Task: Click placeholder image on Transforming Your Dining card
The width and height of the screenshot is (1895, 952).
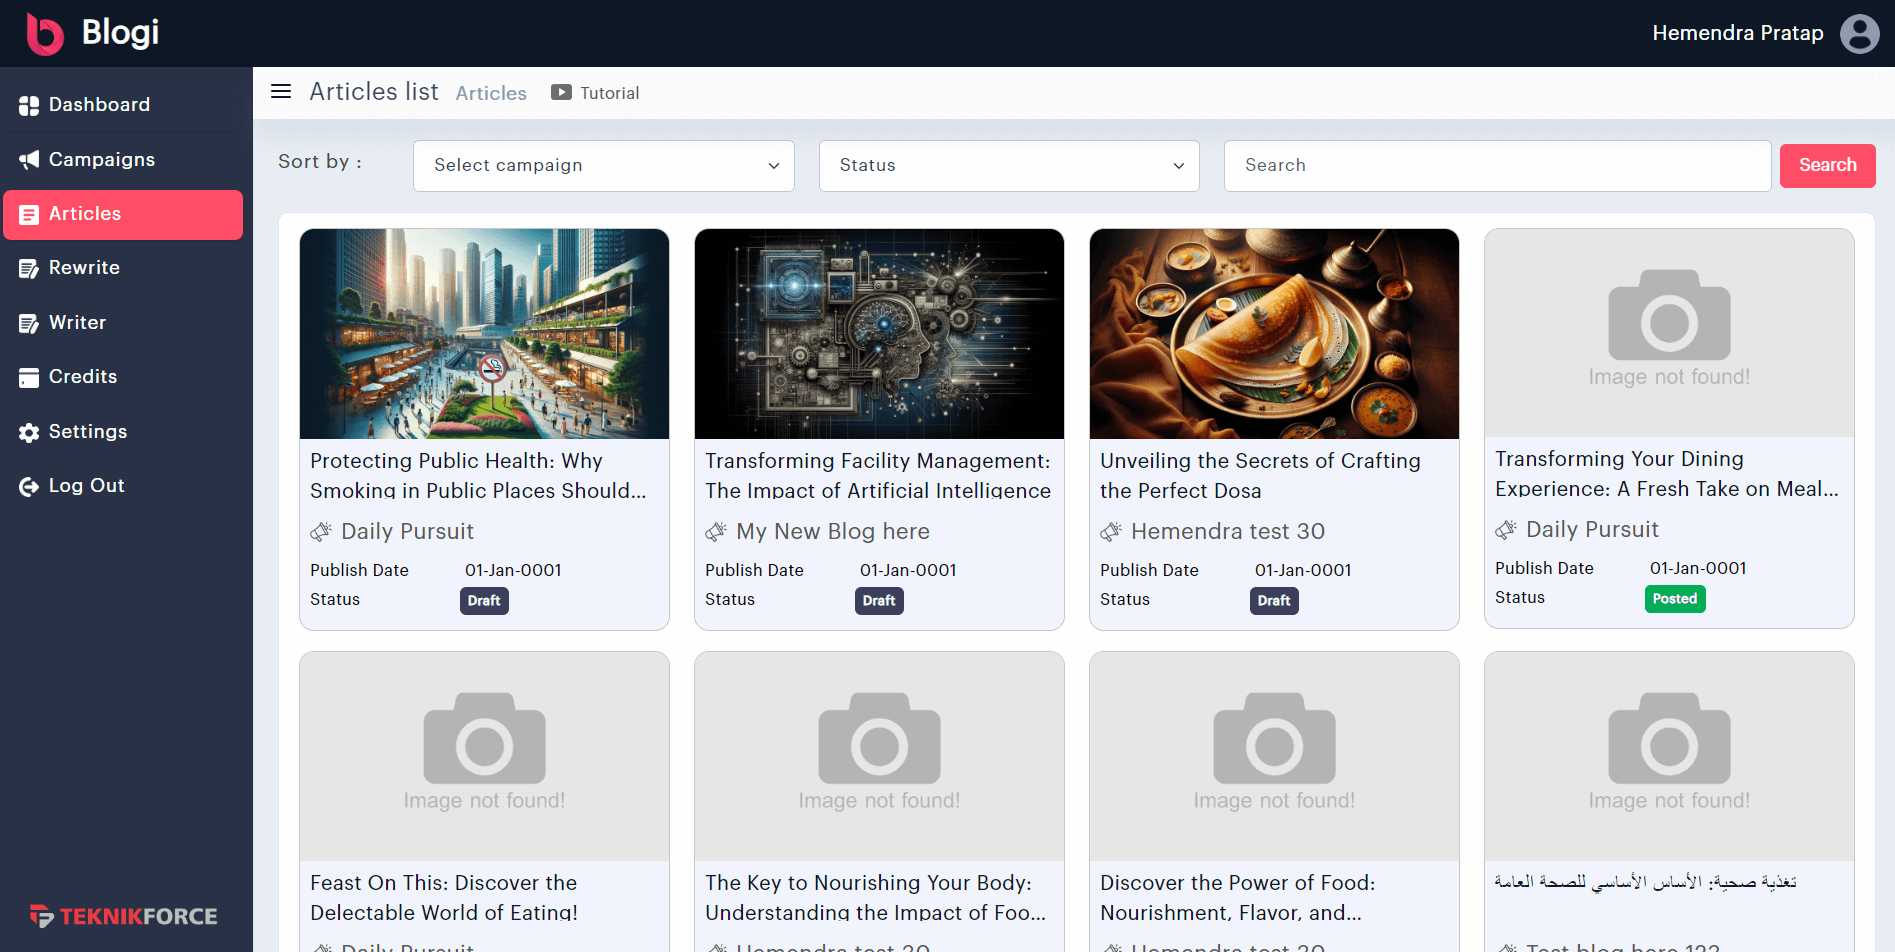Action: (x=1669, y=333)
